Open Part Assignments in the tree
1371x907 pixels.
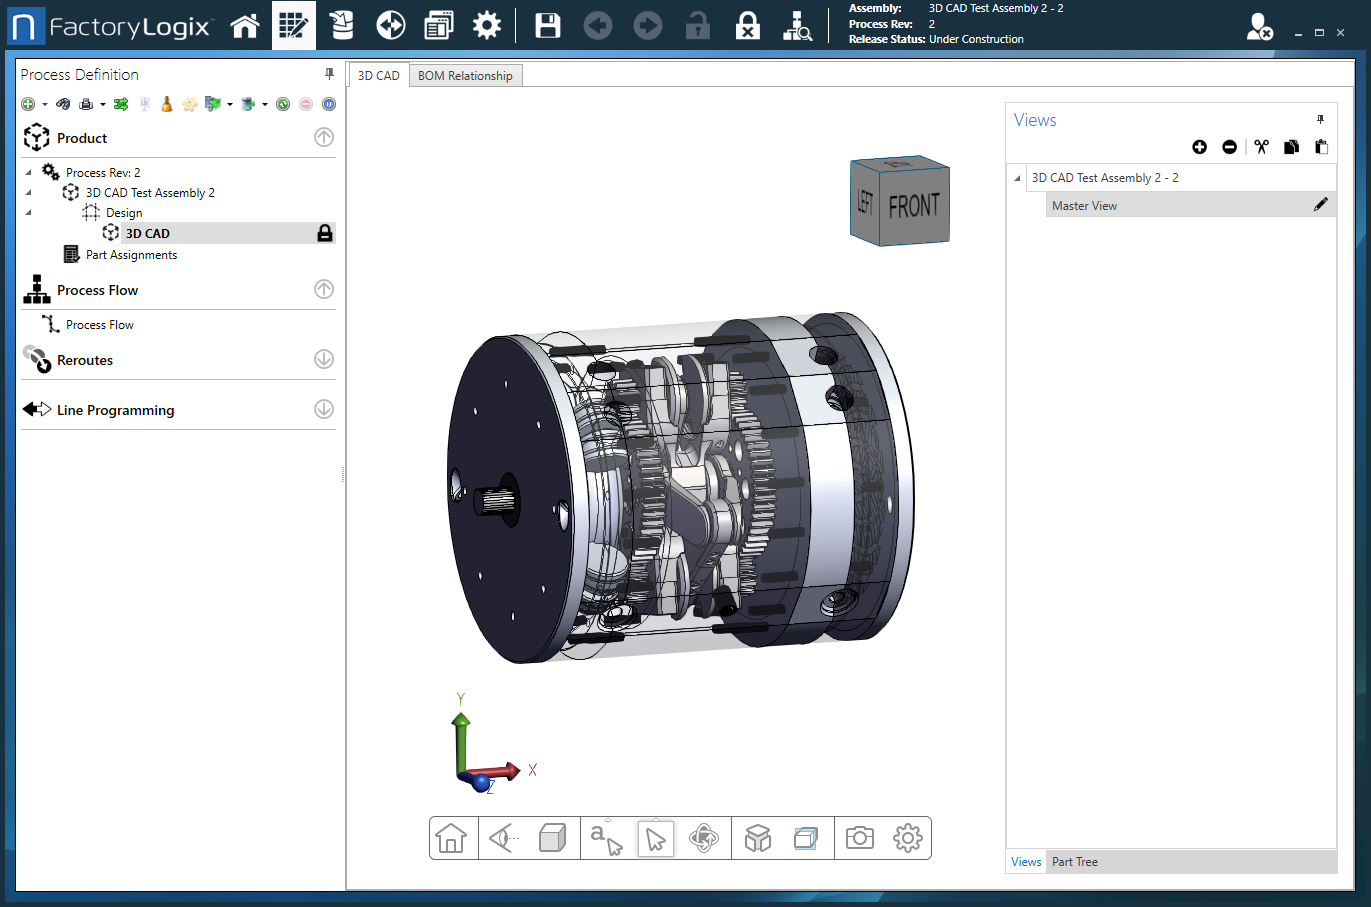click(131, 255)
